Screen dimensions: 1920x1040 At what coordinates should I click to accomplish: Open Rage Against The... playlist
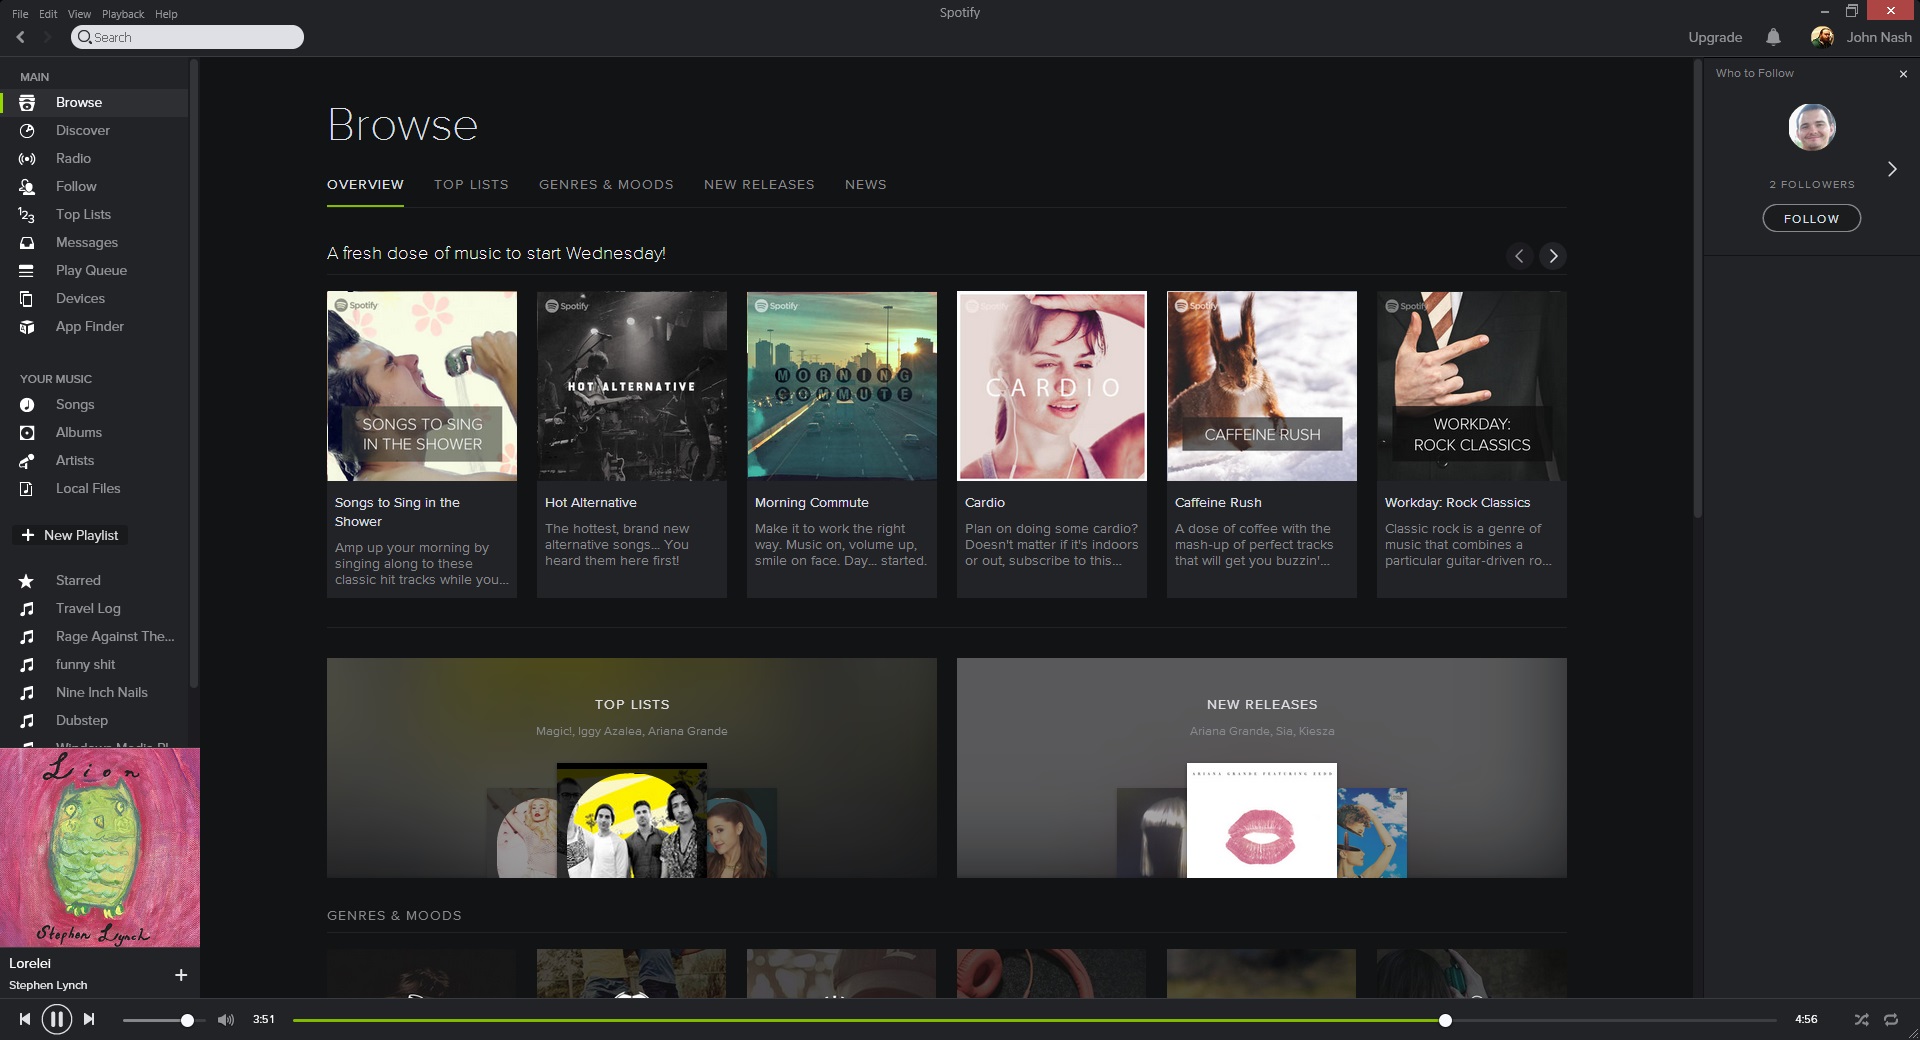[115, 637]
